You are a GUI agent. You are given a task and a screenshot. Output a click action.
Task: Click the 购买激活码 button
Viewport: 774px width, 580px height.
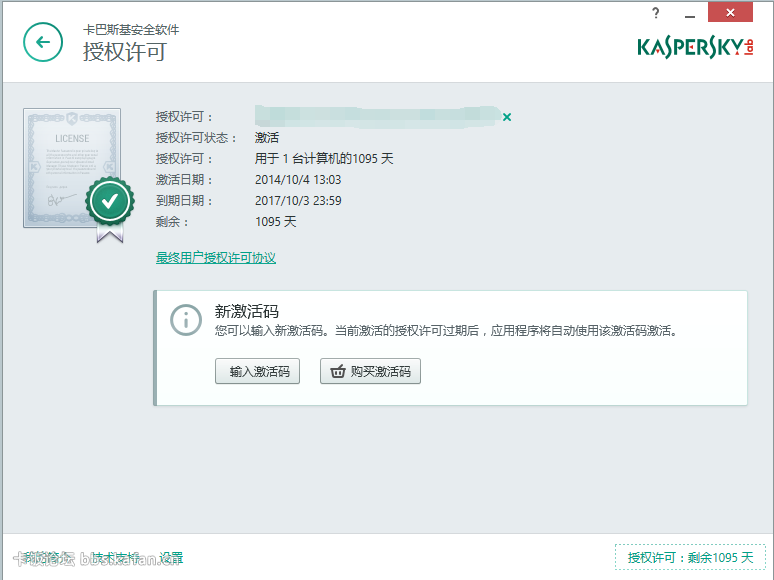pos(370,371)
